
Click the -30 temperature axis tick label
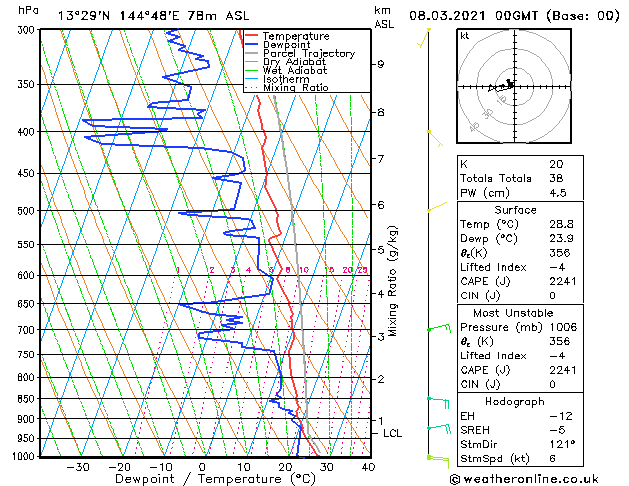[77, 468]
